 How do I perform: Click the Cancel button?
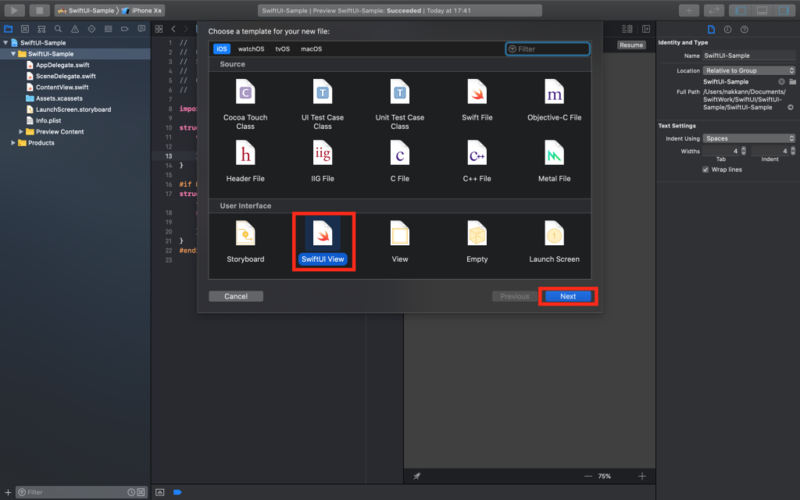236,296
